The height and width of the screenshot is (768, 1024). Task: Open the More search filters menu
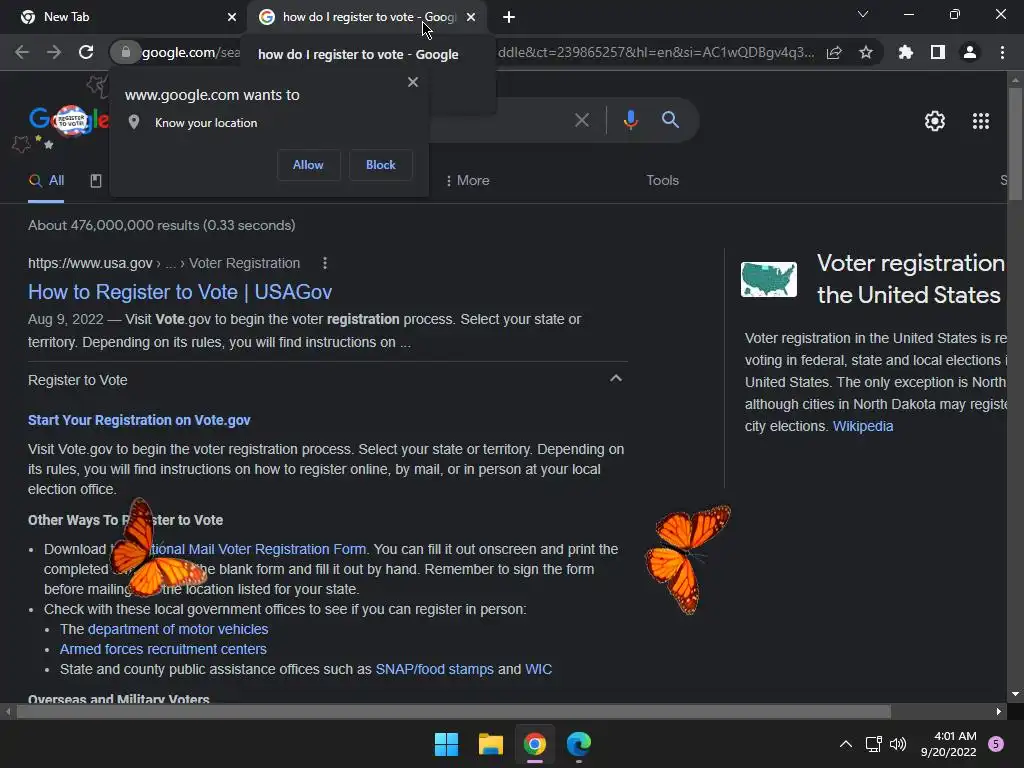coord(467,181)
